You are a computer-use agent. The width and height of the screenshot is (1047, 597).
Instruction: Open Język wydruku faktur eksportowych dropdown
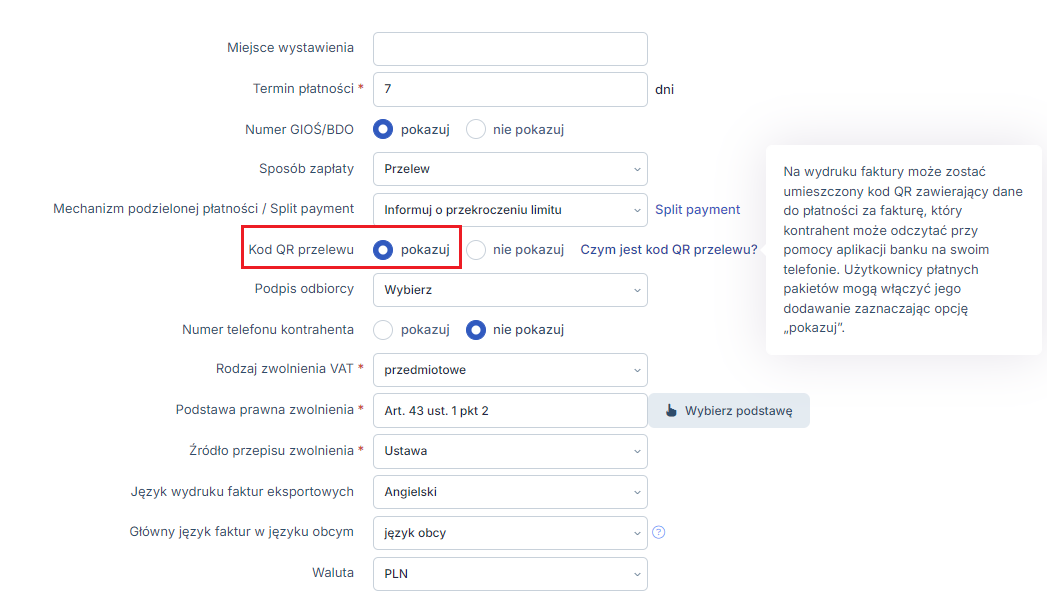[x=510, y=492]
